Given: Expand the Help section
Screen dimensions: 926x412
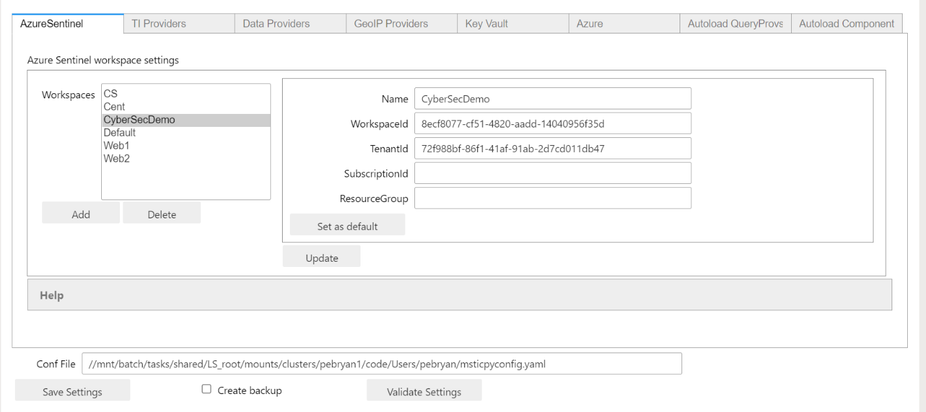Looking at the screenshot, I should [459, 295].
